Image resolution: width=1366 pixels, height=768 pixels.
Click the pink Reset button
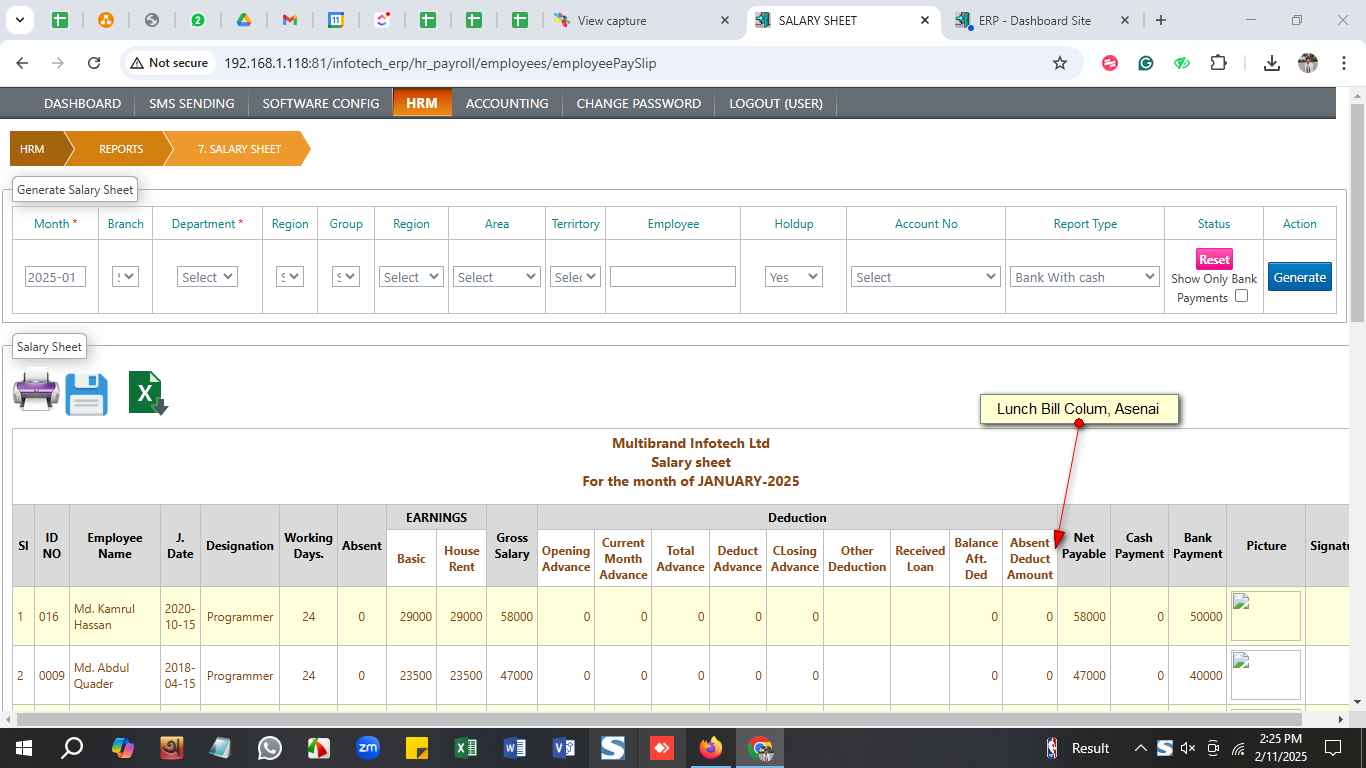[1214, 259]
